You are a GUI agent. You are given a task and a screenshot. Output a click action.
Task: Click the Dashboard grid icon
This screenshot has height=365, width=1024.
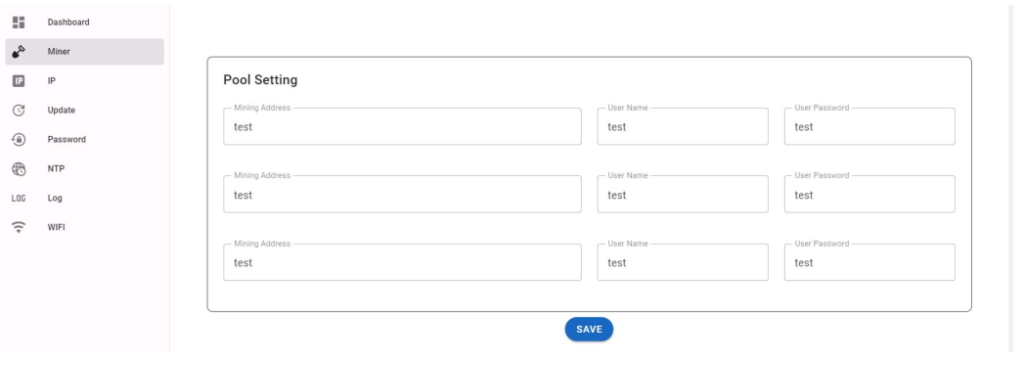[x=18, y=22]
